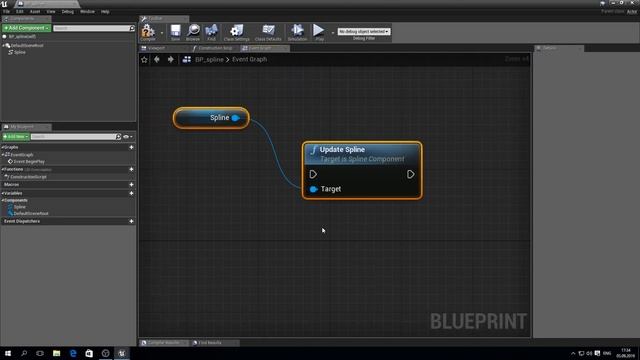Open Microsoft Edge from the taskbar
This screenshot has width=640, height=360.
(x=73, y=353)
